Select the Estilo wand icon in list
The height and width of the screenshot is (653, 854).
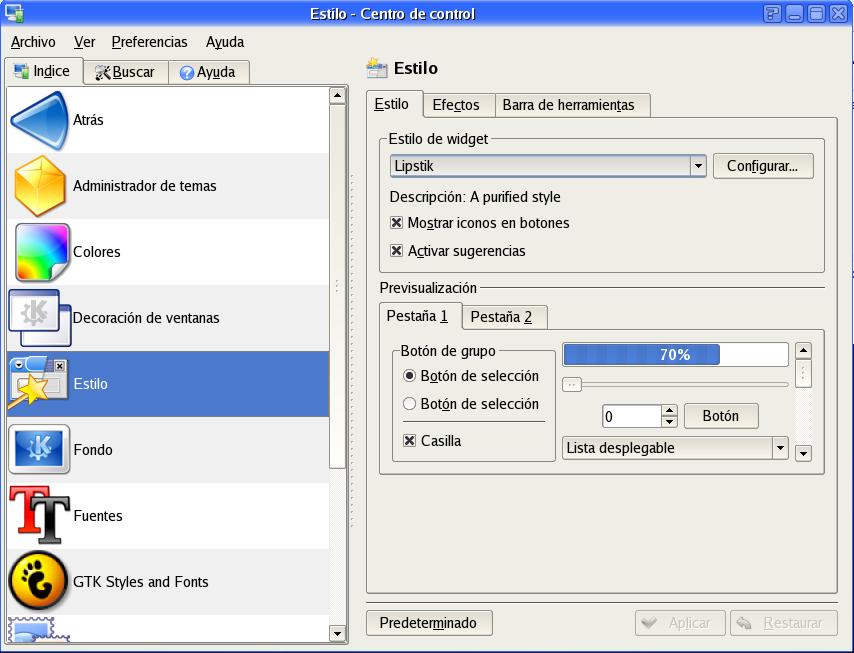[38, 383]
